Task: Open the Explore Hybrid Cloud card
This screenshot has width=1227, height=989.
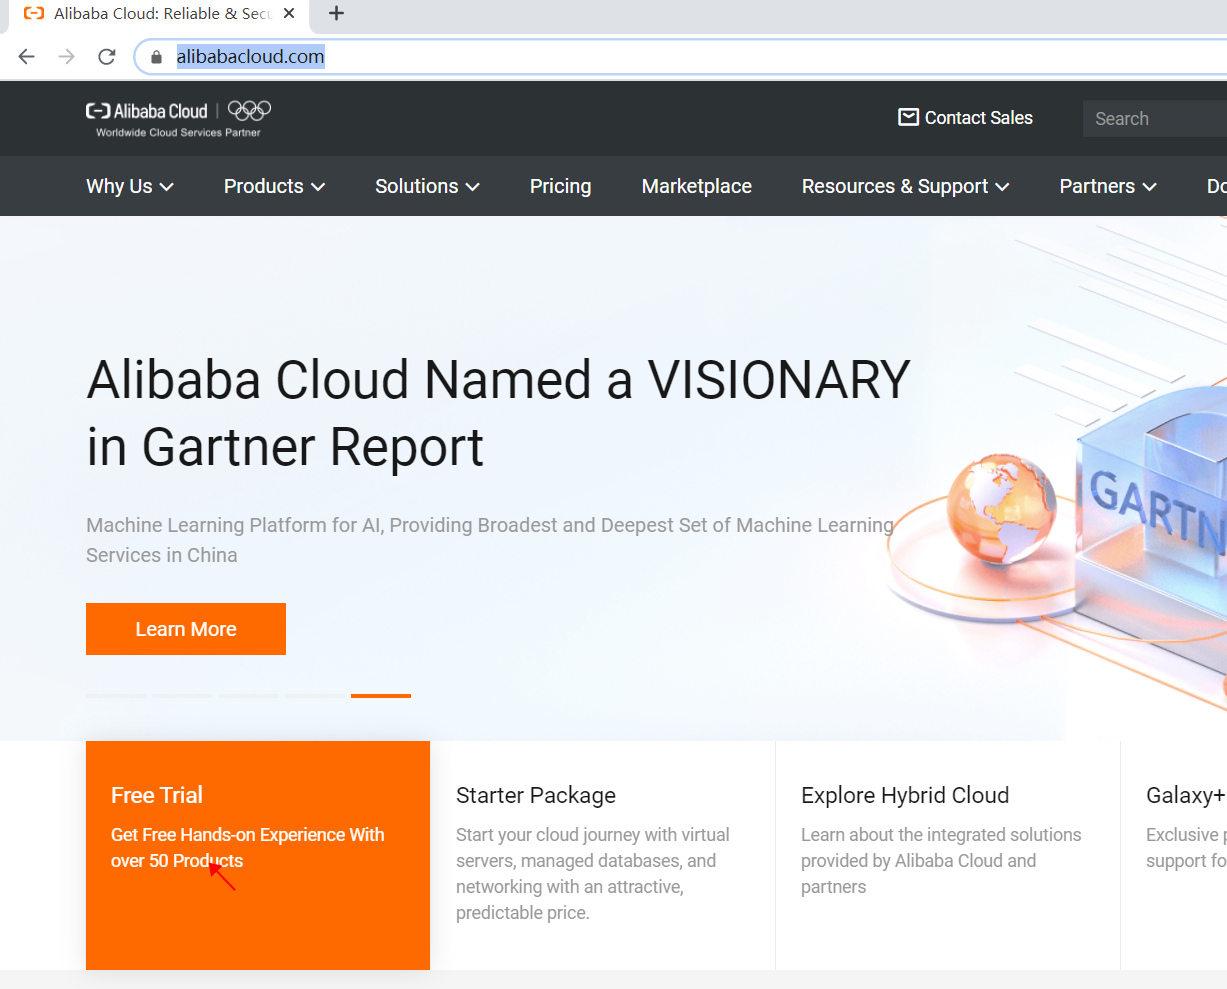Action: click(948, 855)
